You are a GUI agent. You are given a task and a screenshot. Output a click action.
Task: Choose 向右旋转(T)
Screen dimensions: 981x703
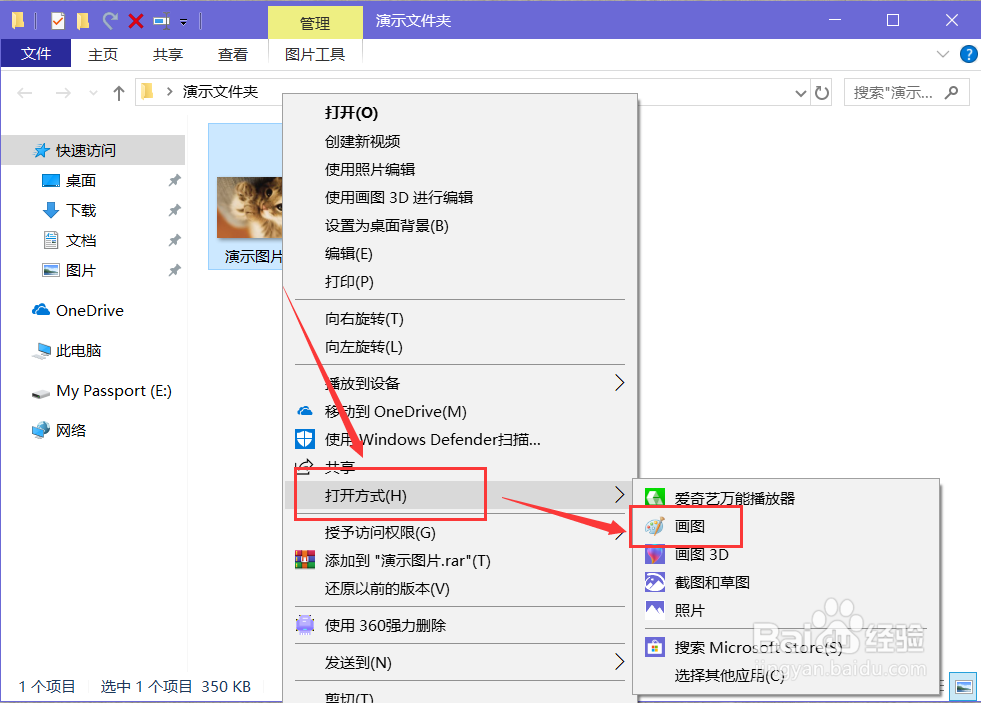(x=460, y=319)
